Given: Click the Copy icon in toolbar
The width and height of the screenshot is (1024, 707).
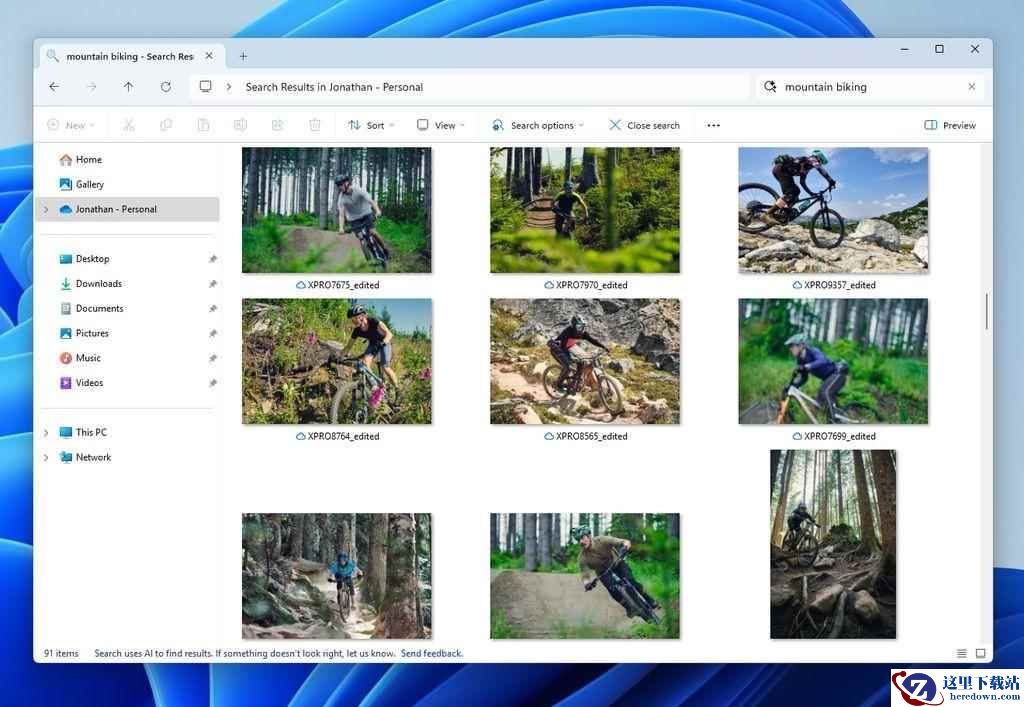Looking at the screenshot, I should 166,125.
